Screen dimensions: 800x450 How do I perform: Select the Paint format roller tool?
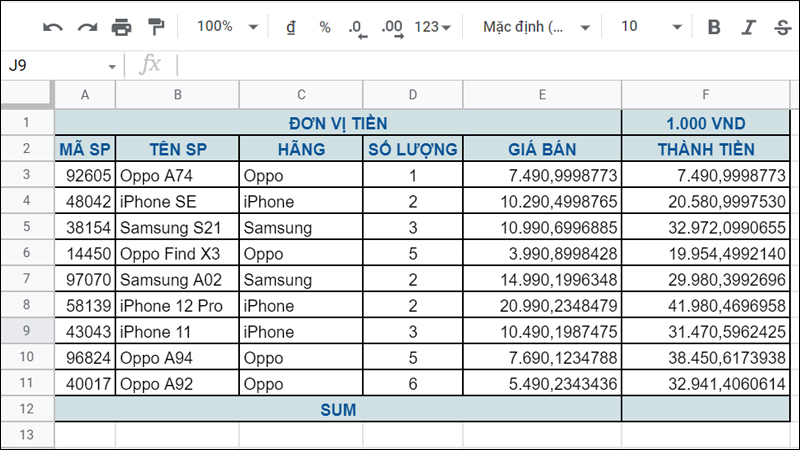click(x=156, y=27)
